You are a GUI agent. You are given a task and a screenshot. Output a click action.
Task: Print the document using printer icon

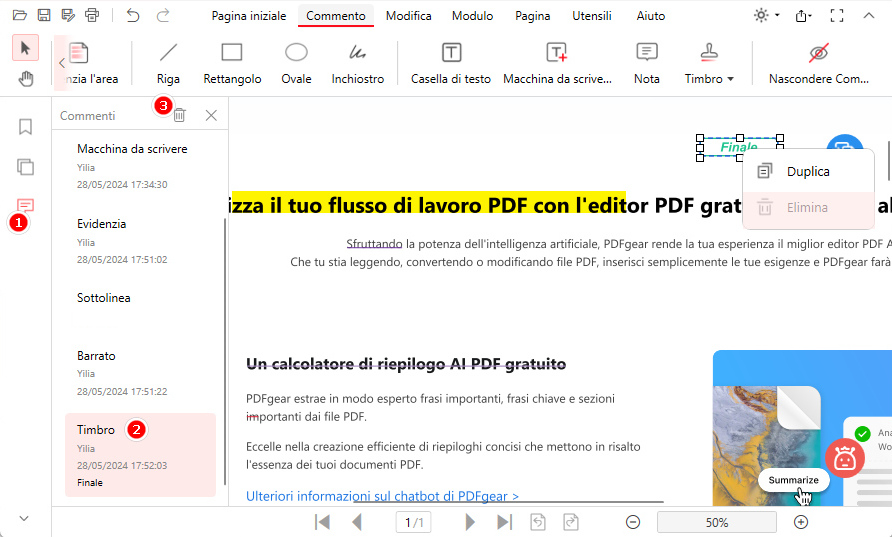92,15
